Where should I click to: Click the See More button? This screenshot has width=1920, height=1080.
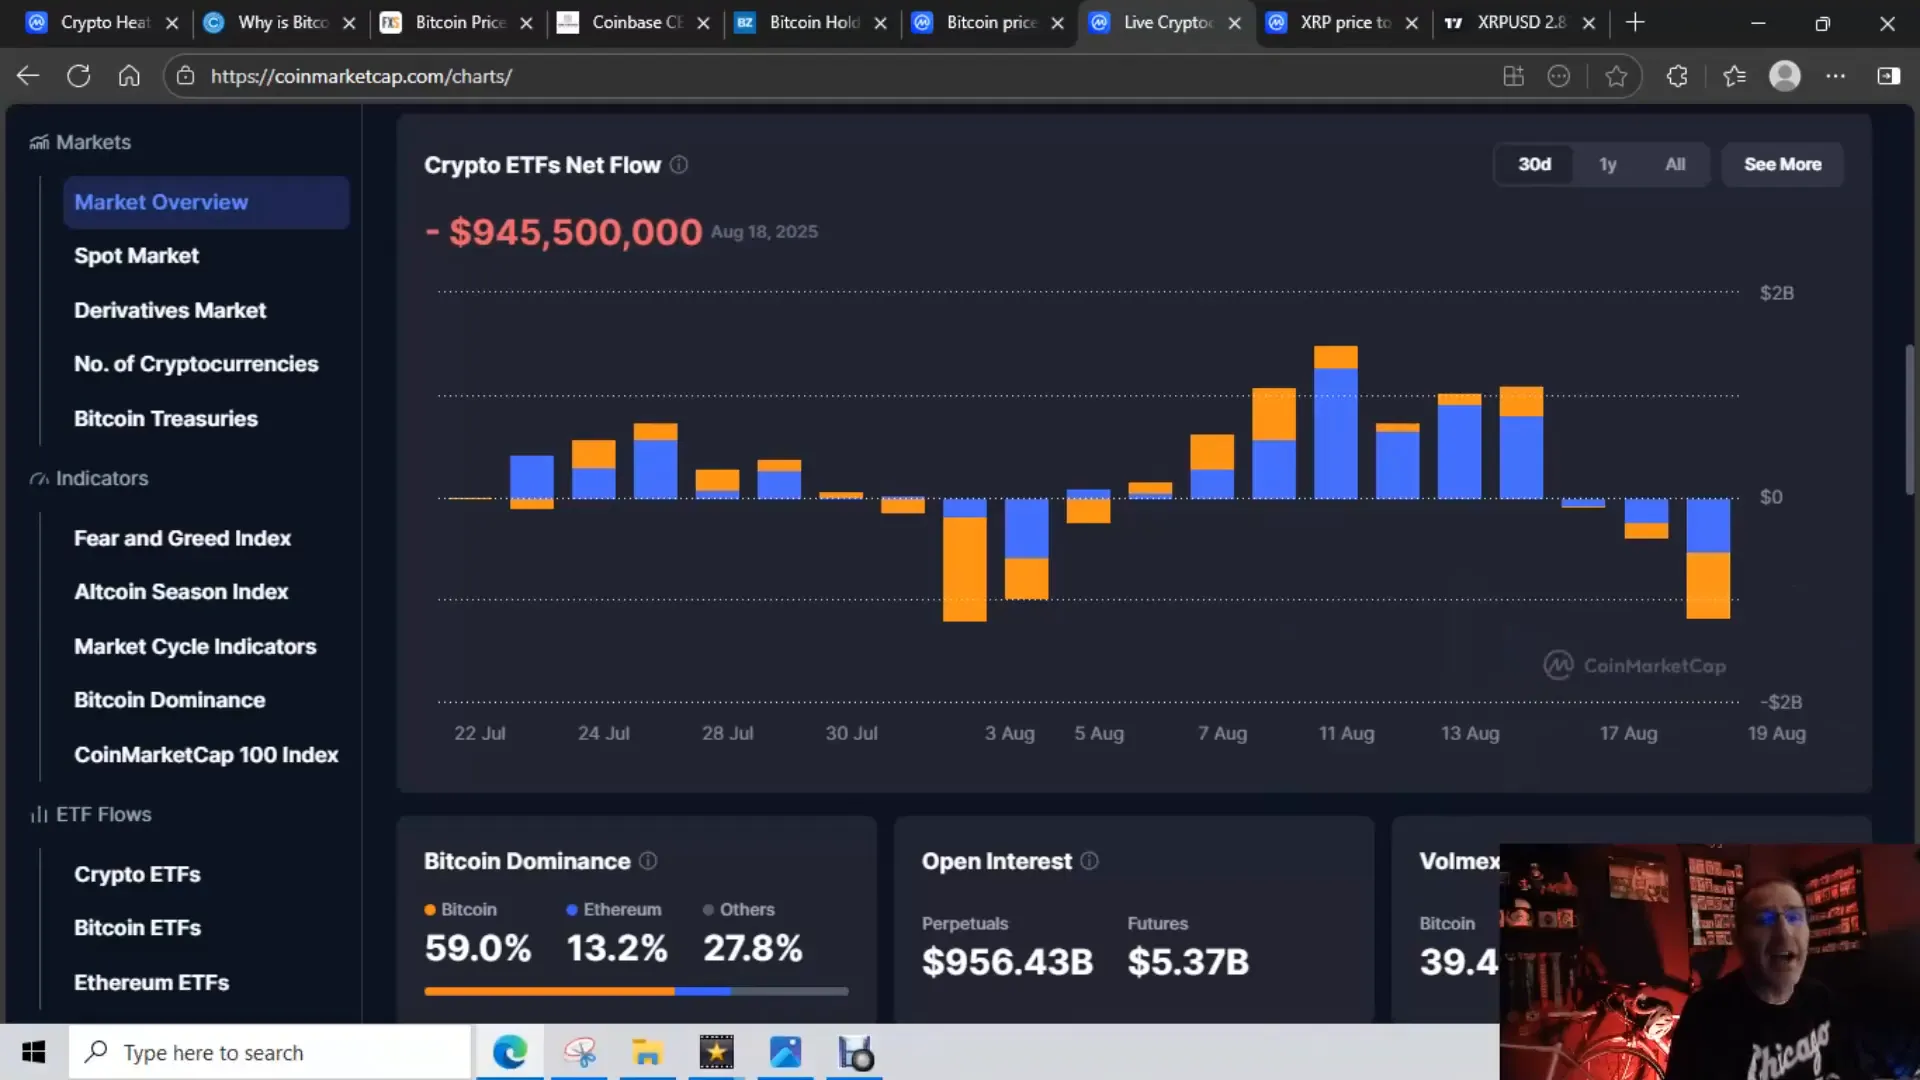point(1782,165)
